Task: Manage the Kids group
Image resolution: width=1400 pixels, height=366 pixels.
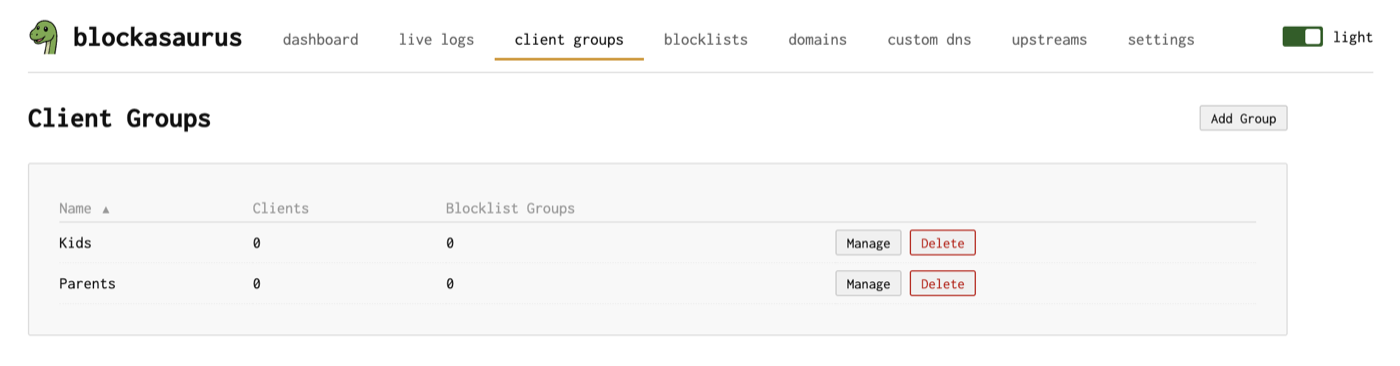Action: click(x=868, y=243)
